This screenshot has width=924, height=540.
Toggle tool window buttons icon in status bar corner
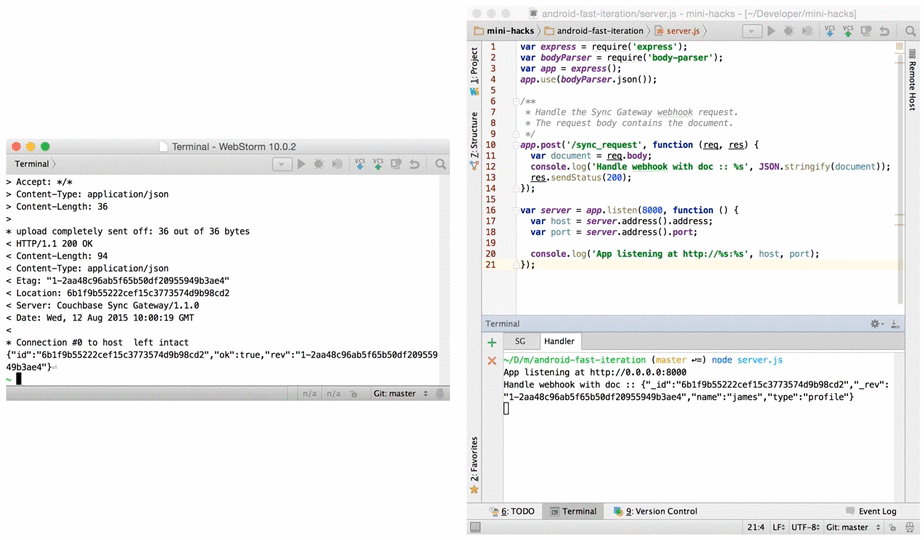pyautogui.click(x=475, y=528)
